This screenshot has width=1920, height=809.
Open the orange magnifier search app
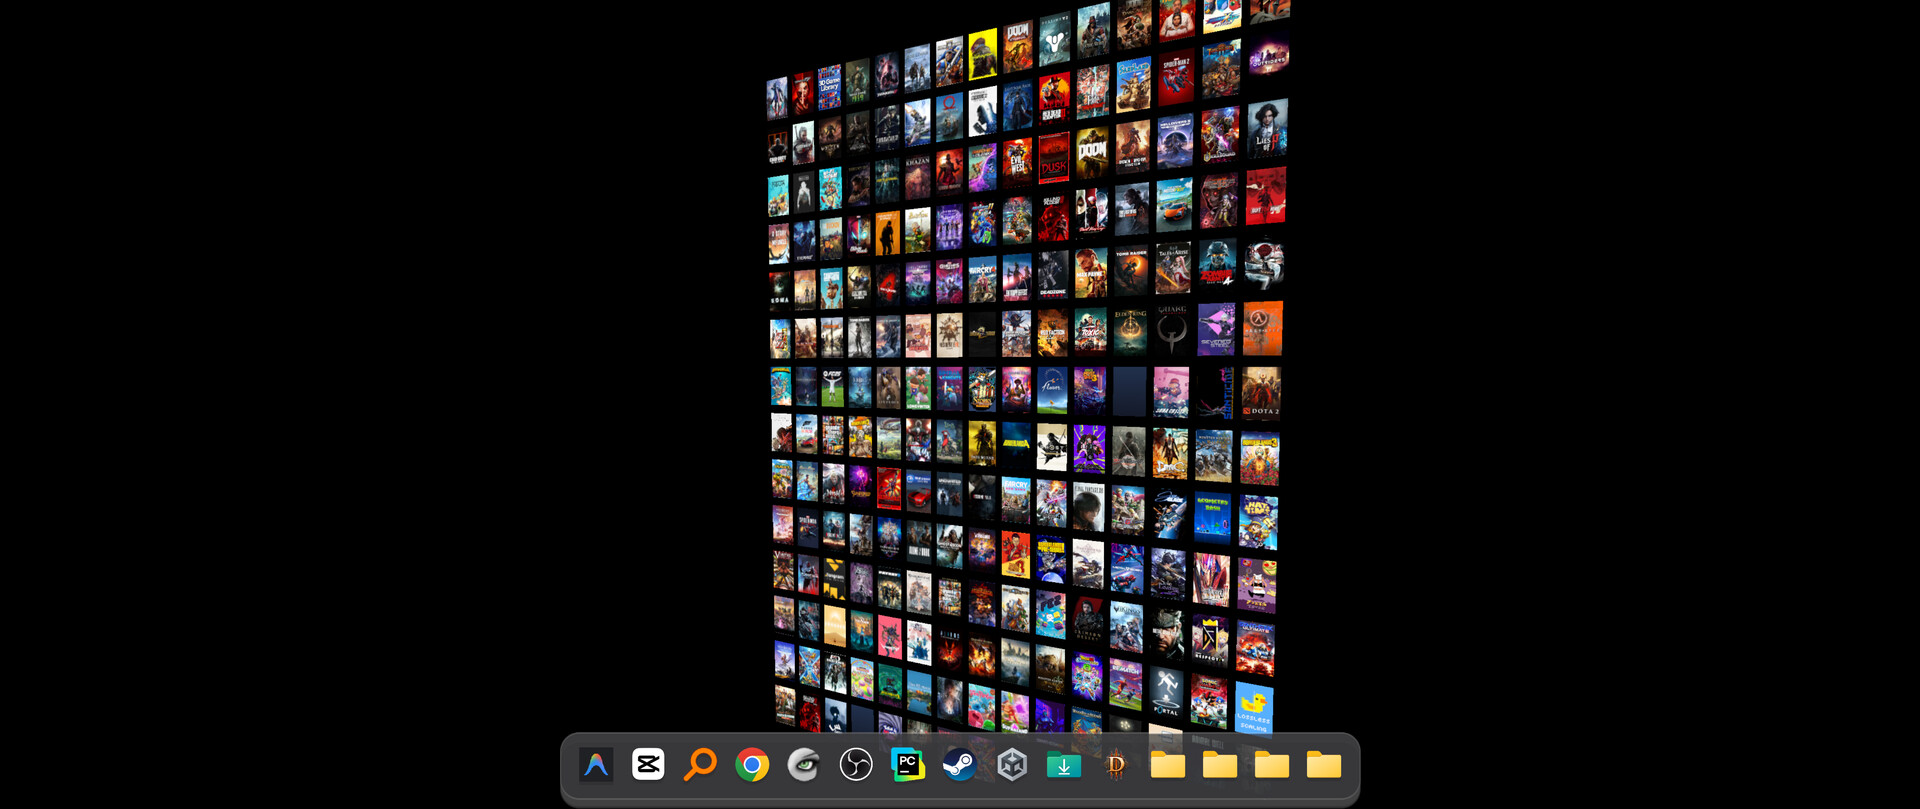coord(700,765)
